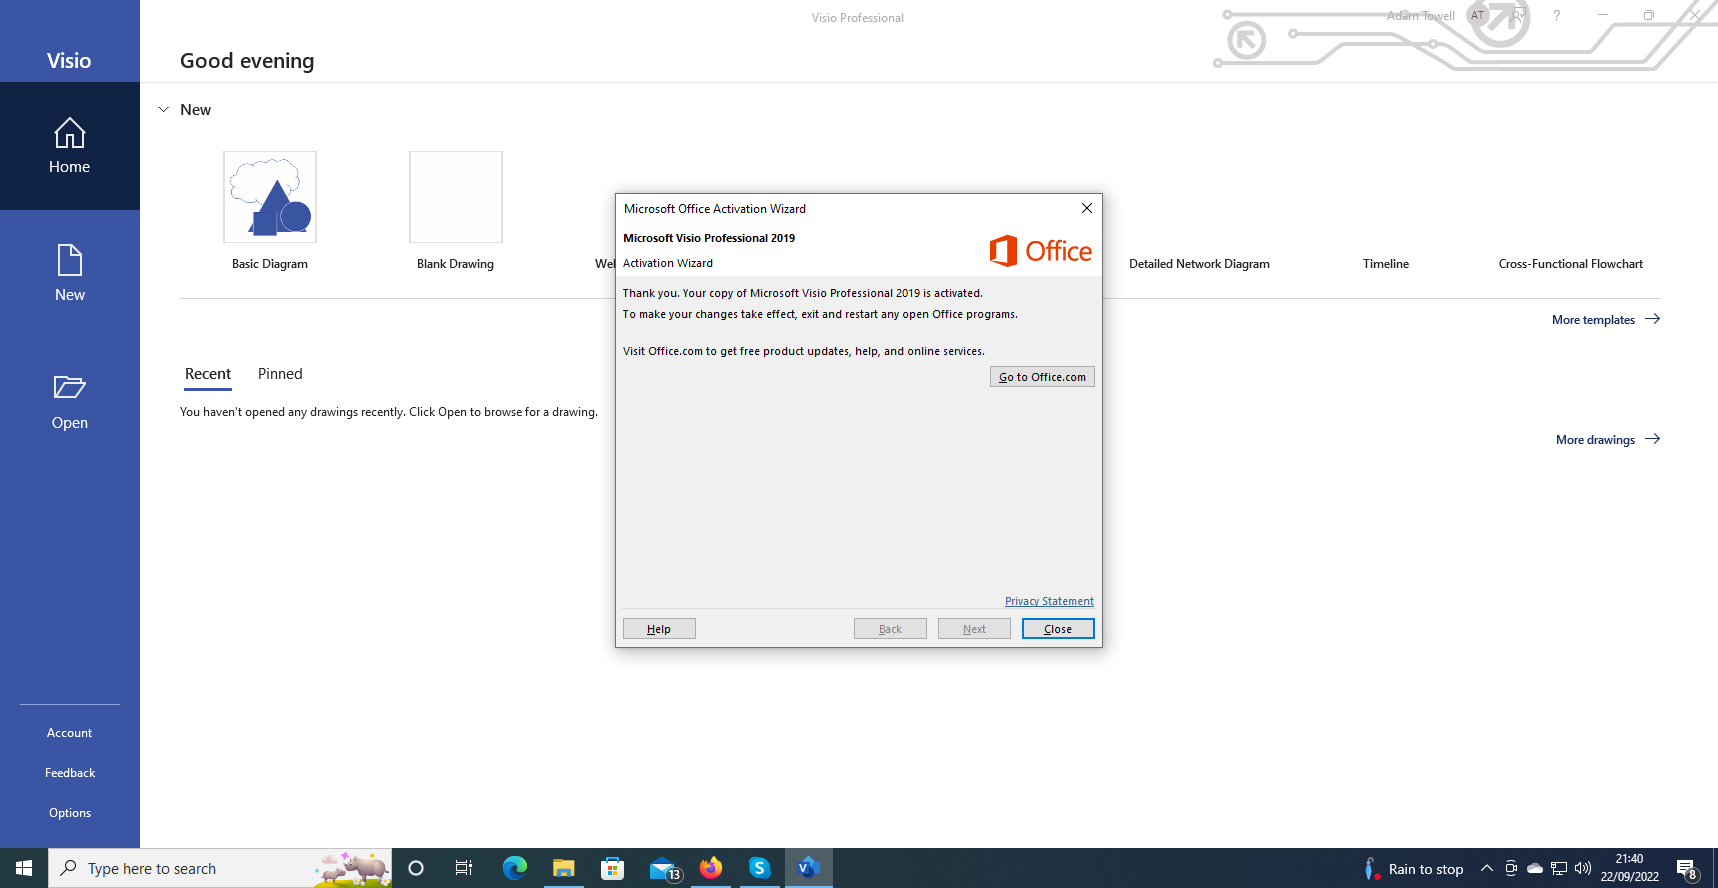Close the Activation Wizard with X icon
The width and height of the screenshot is (1718, 888).
pos(1087,208)
